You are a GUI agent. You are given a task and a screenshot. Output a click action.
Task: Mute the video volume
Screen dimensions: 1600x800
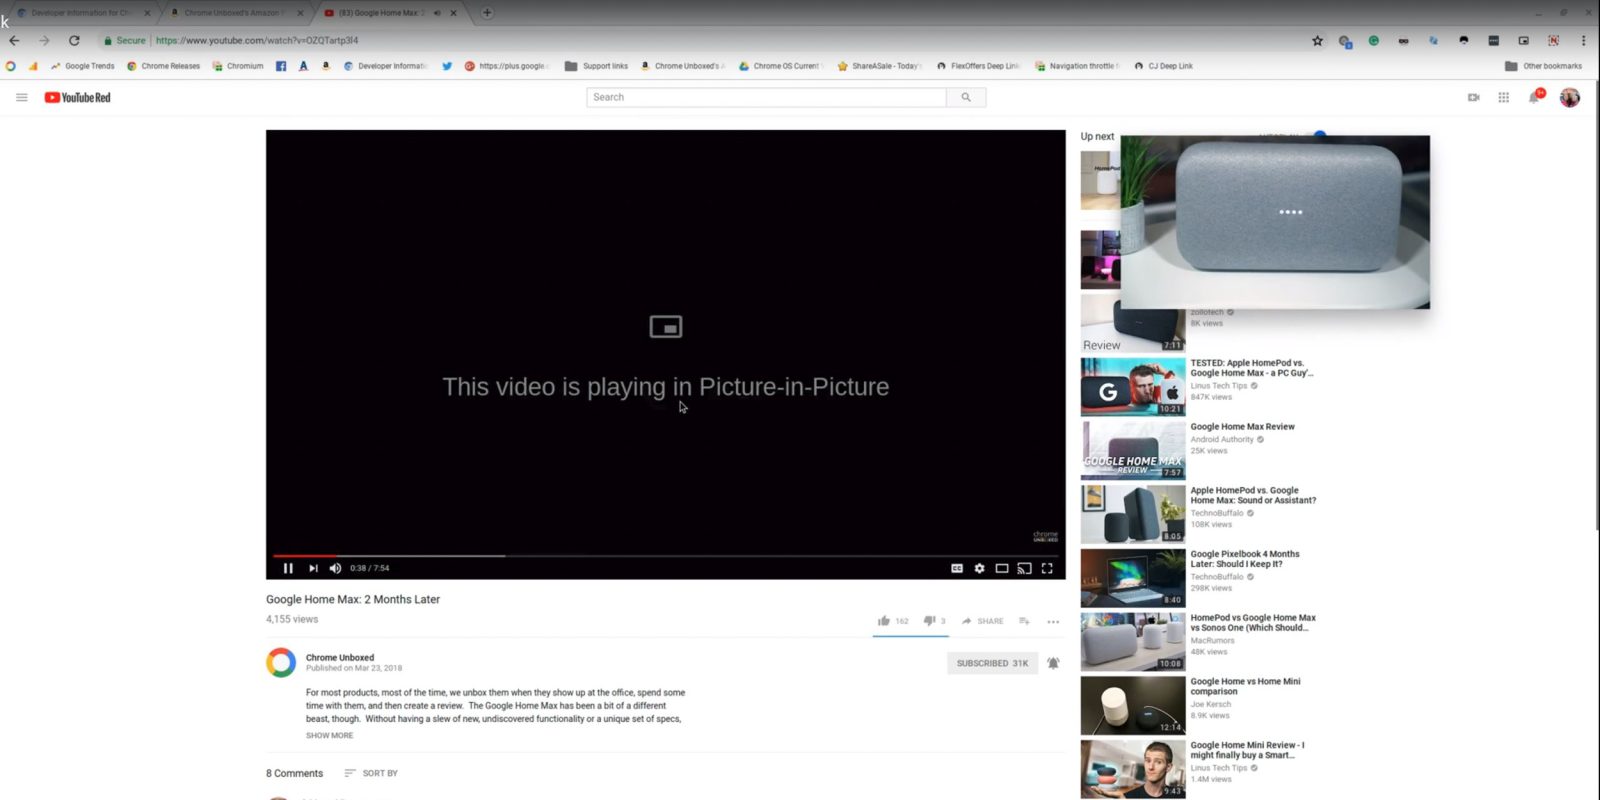point(335,568)
